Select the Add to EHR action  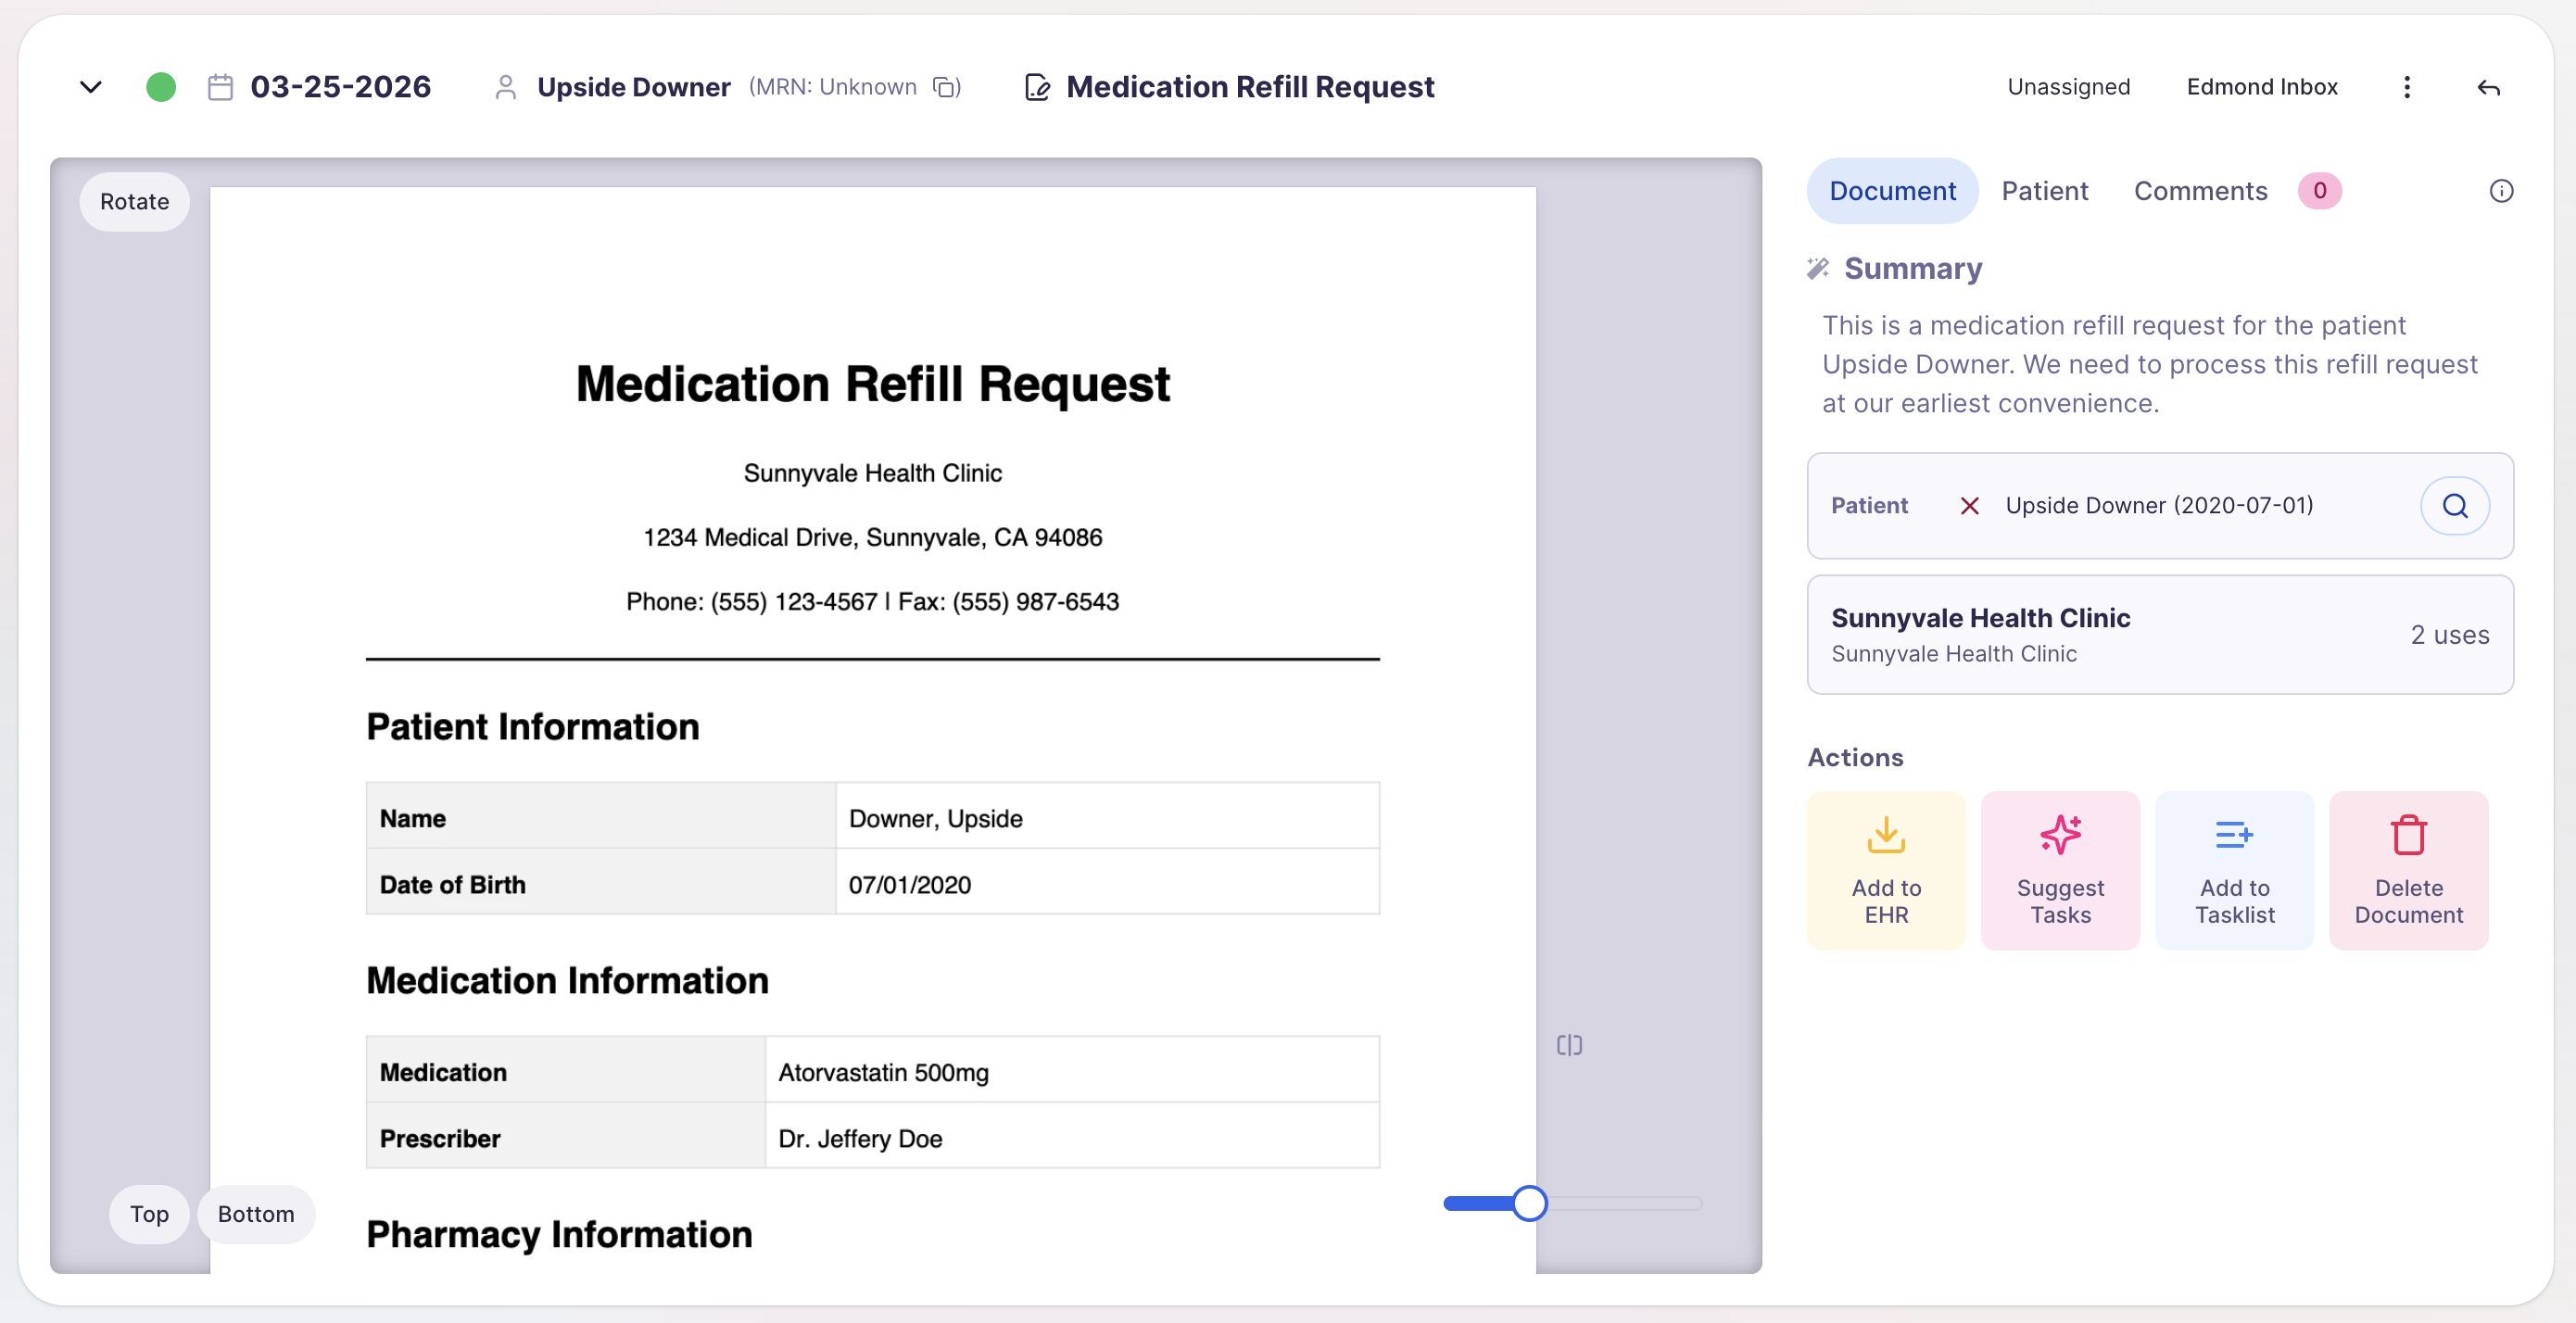click(1886, 868)
